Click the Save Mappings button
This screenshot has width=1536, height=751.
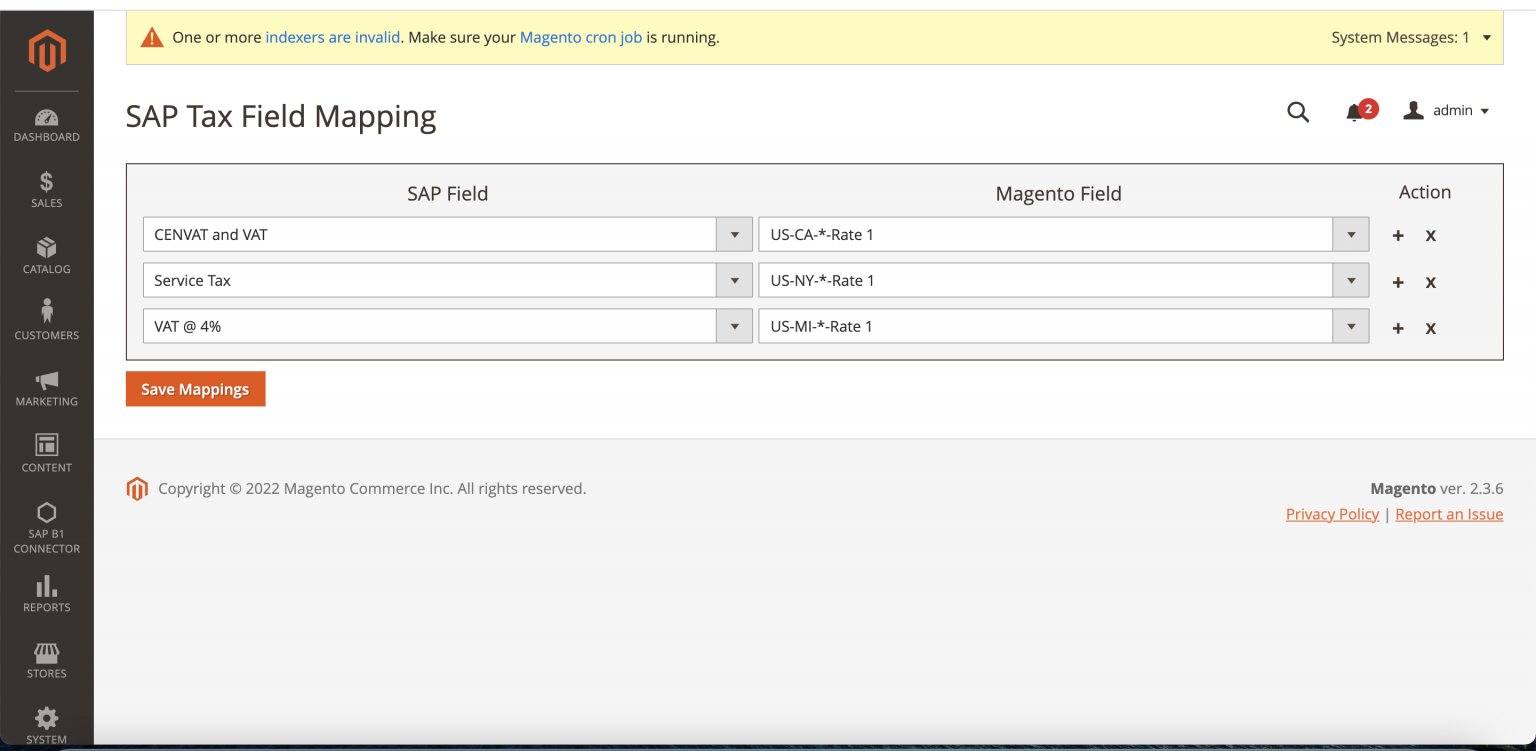pyautogui.click(x=195, y=389)
